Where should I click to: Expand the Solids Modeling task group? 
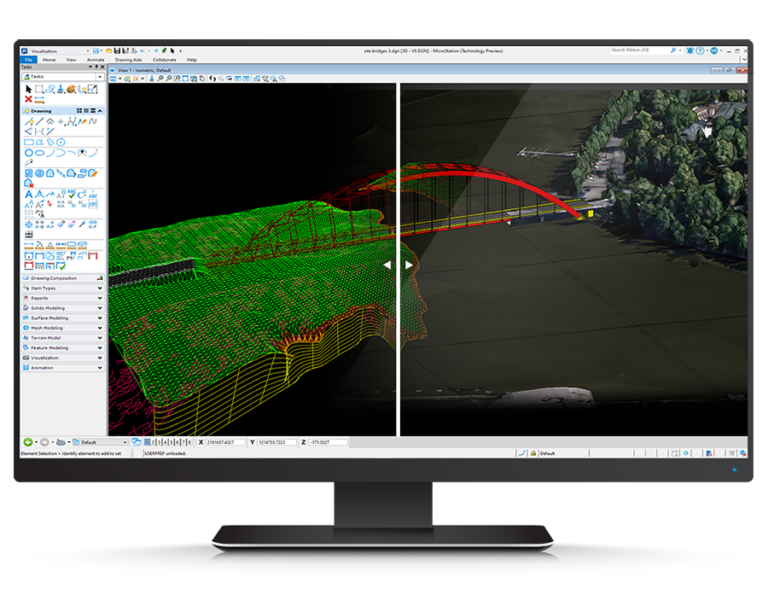tap(100, 308)
